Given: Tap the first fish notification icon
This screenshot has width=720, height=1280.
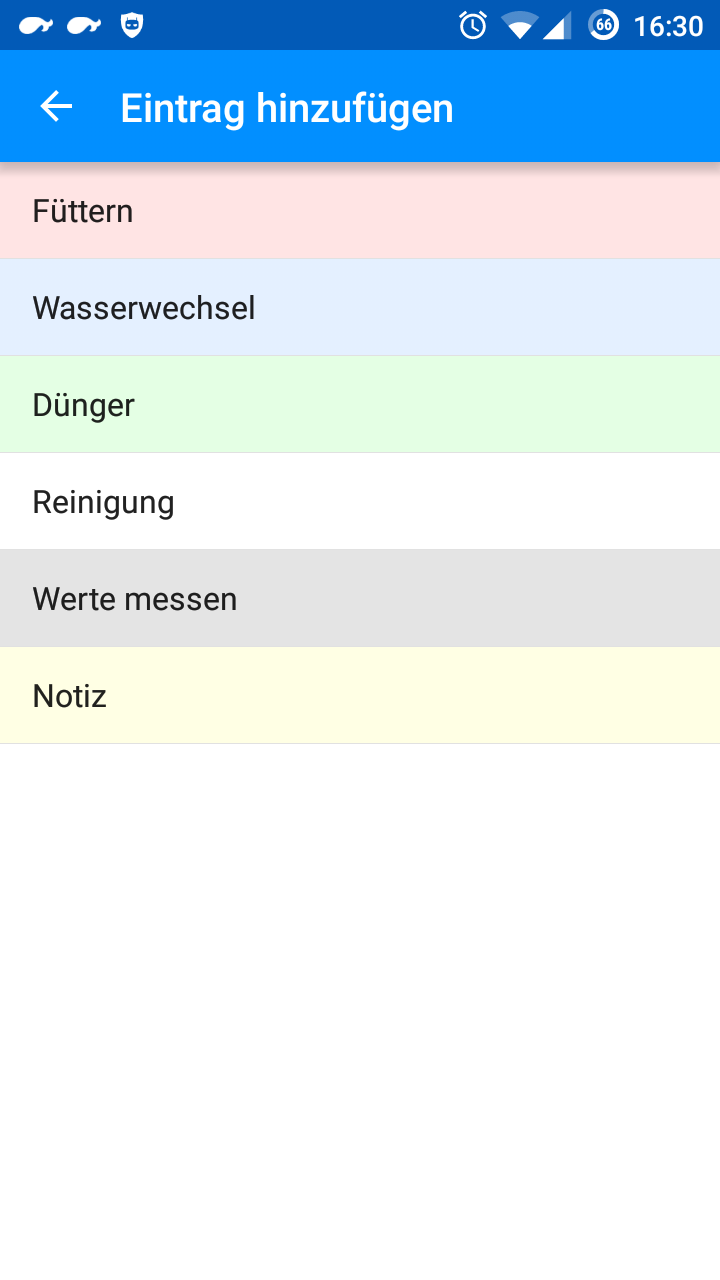Looking at the screenshot, I should [36, 26].
